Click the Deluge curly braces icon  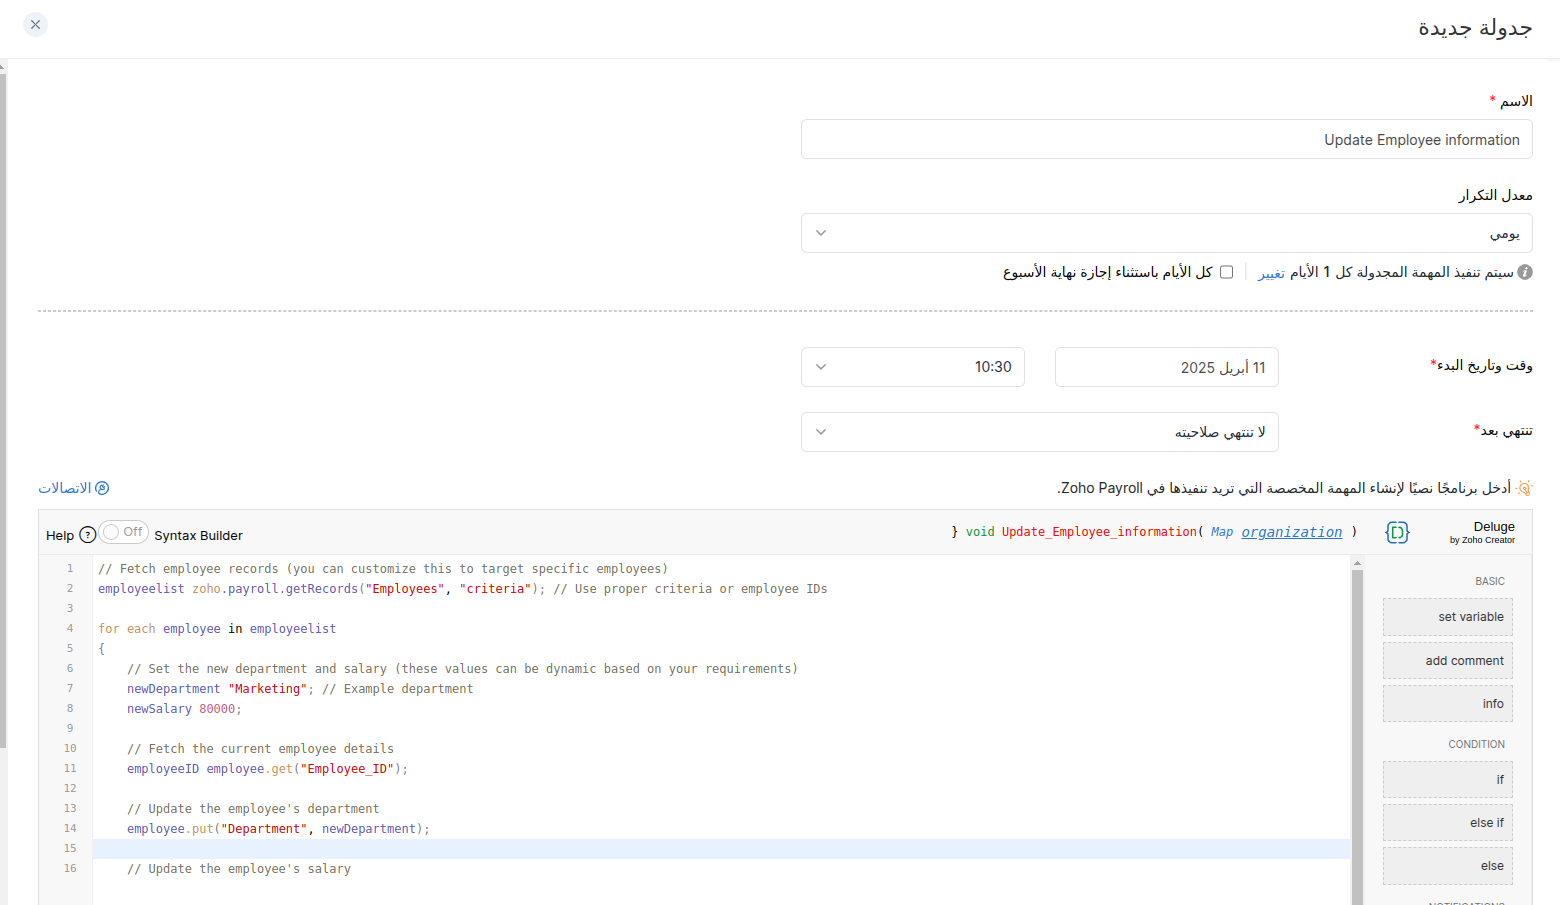1397,532
